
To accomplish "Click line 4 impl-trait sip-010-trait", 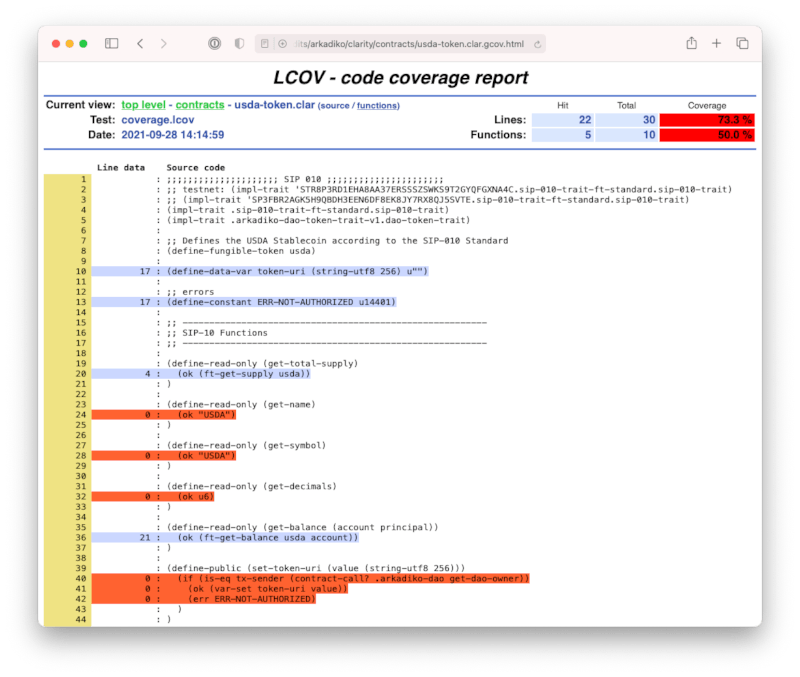I will click(308, 210).
